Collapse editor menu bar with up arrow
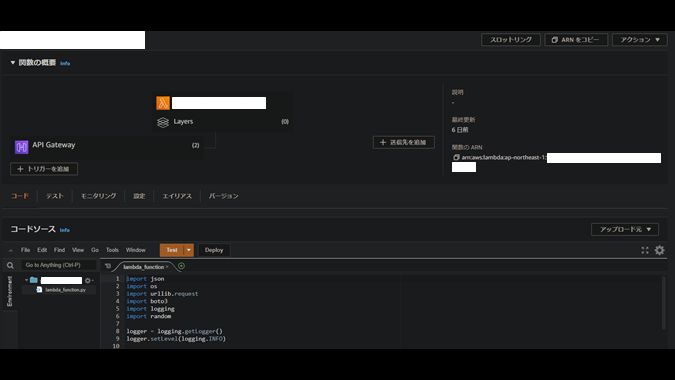The height and width of the screenshot is (380, 675). click(11, 250)
